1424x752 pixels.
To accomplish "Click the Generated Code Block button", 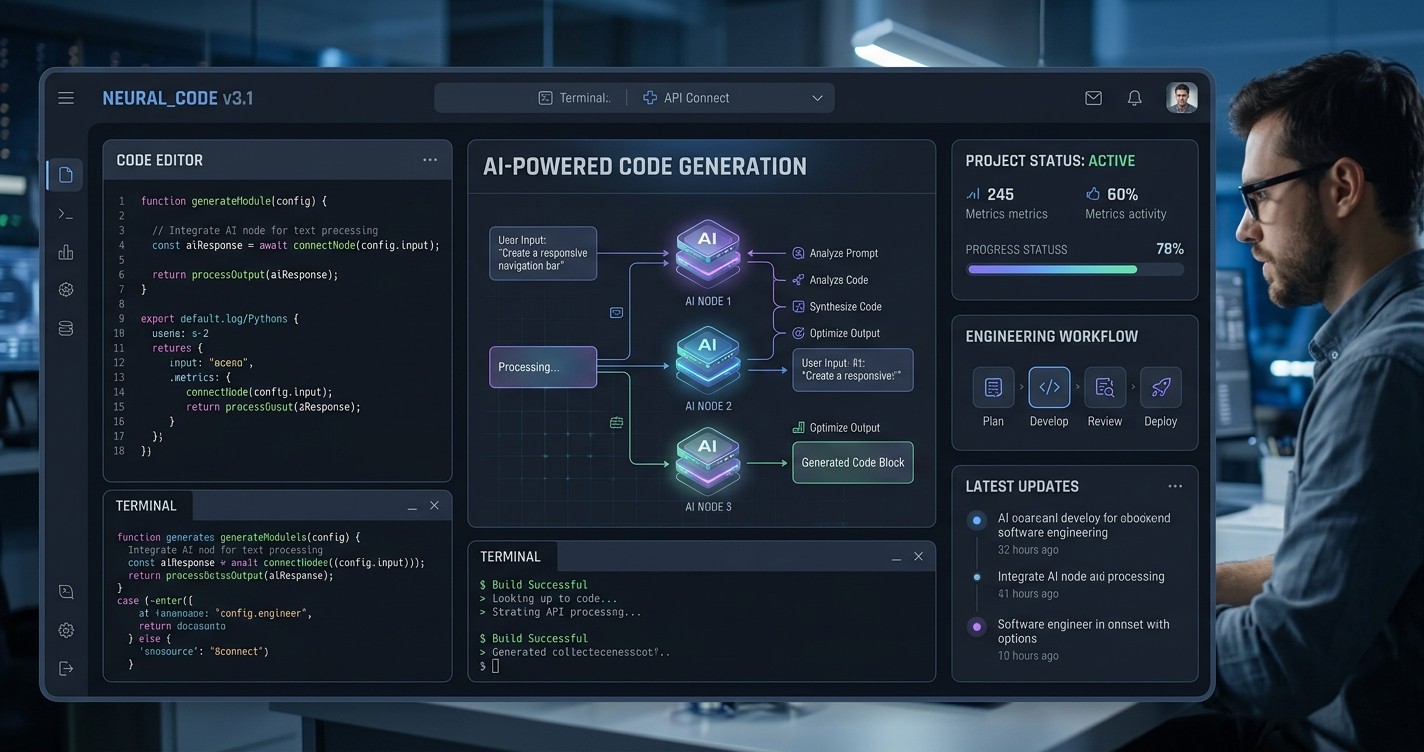I will (853, 463).
